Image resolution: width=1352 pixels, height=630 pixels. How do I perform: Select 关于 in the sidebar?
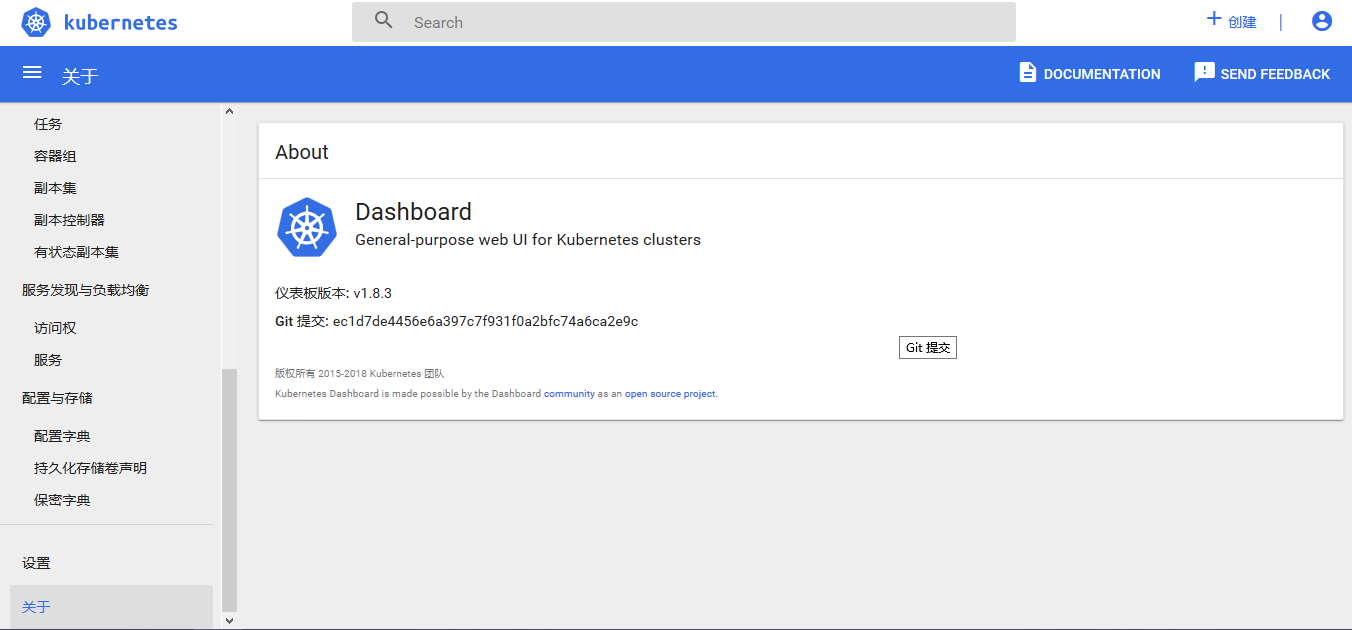[x=37, y=607]
